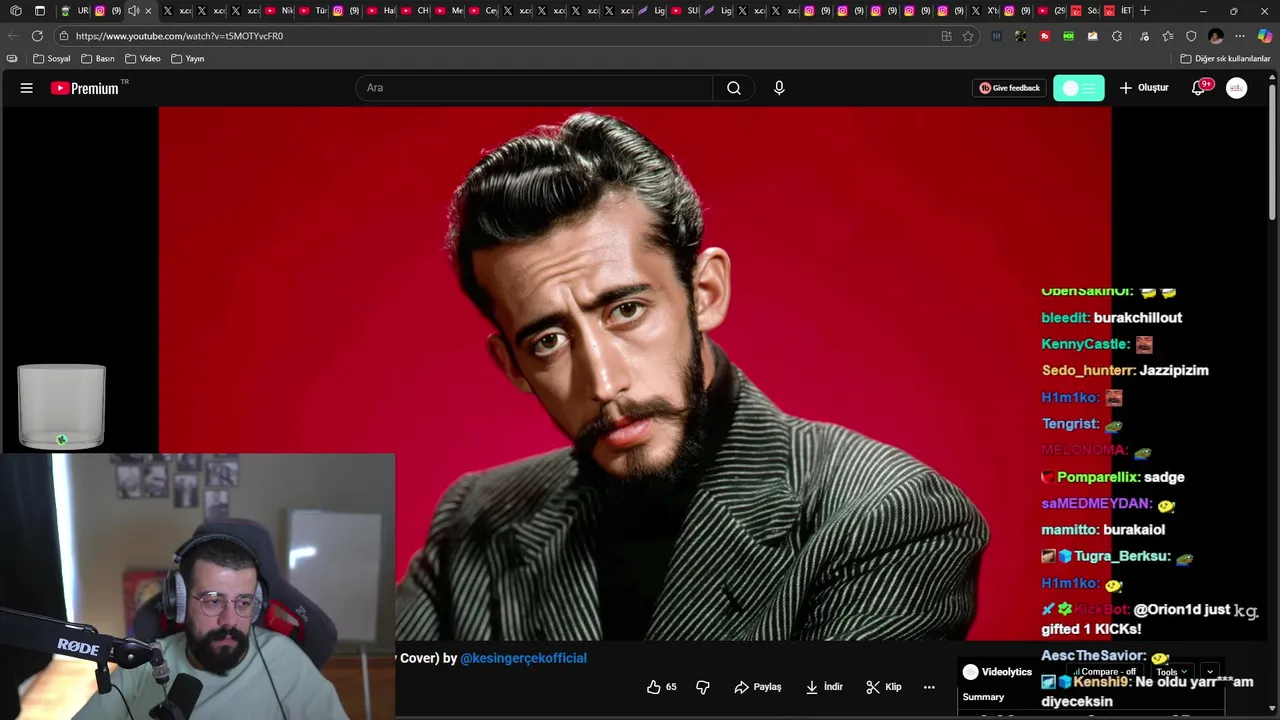The width and height of the screenshot is (1280, 720).
Task: Download the video with İndir
Action: click(825, 687)
